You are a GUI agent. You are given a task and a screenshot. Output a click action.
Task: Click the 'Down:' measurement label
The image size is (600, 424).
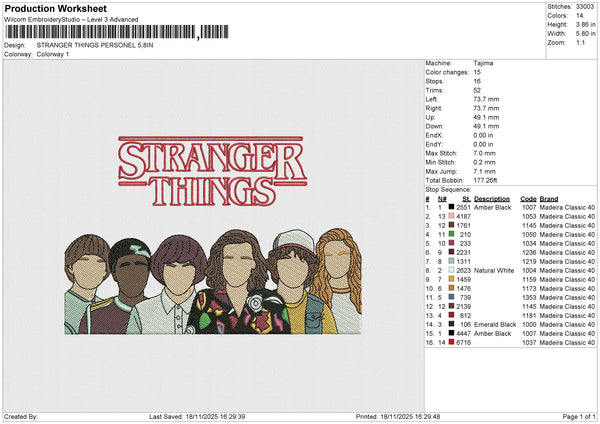[434, 126]
